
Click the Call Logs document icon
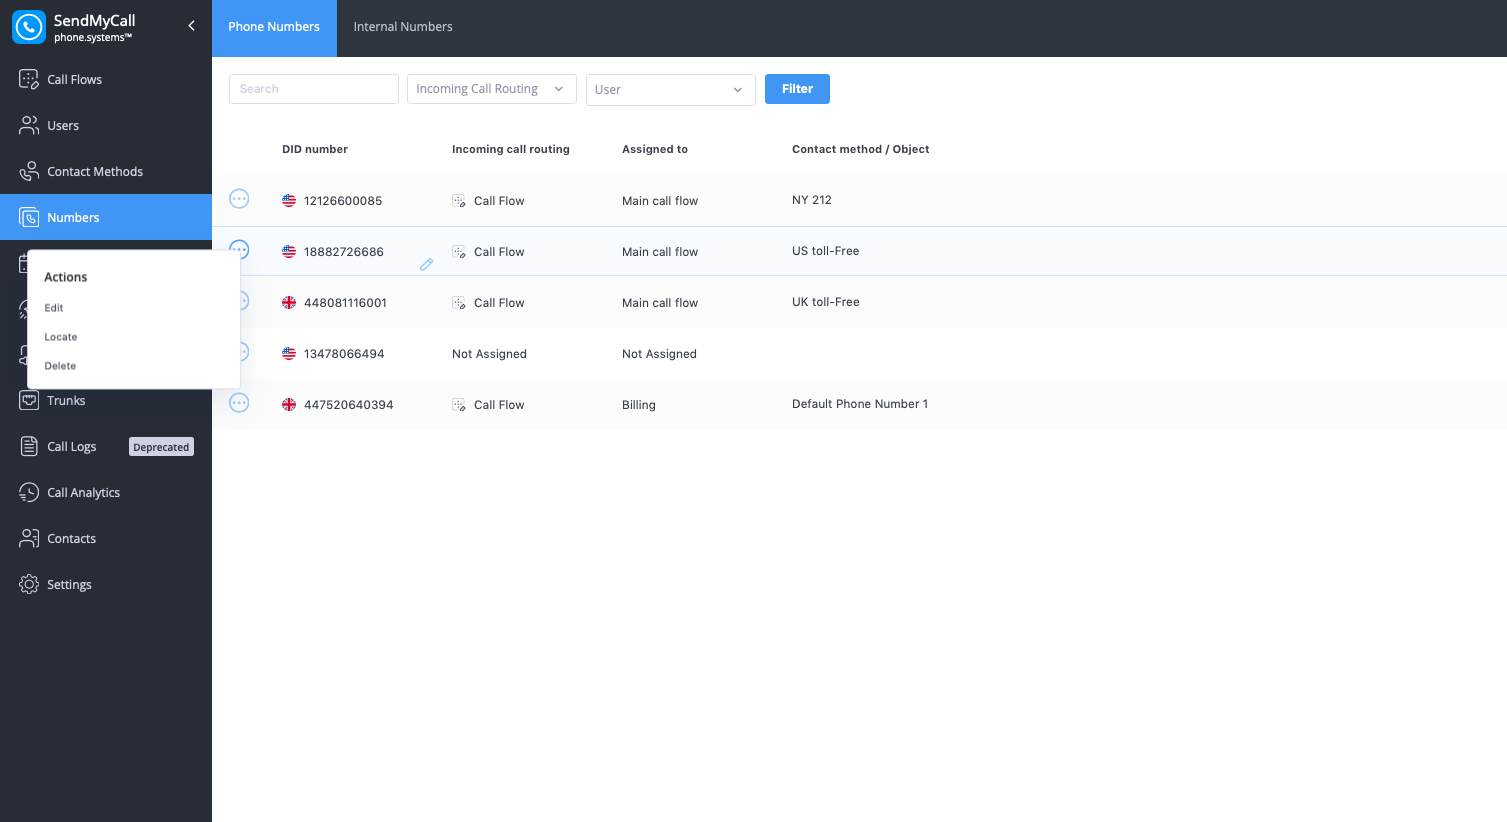tap(29, 446)
